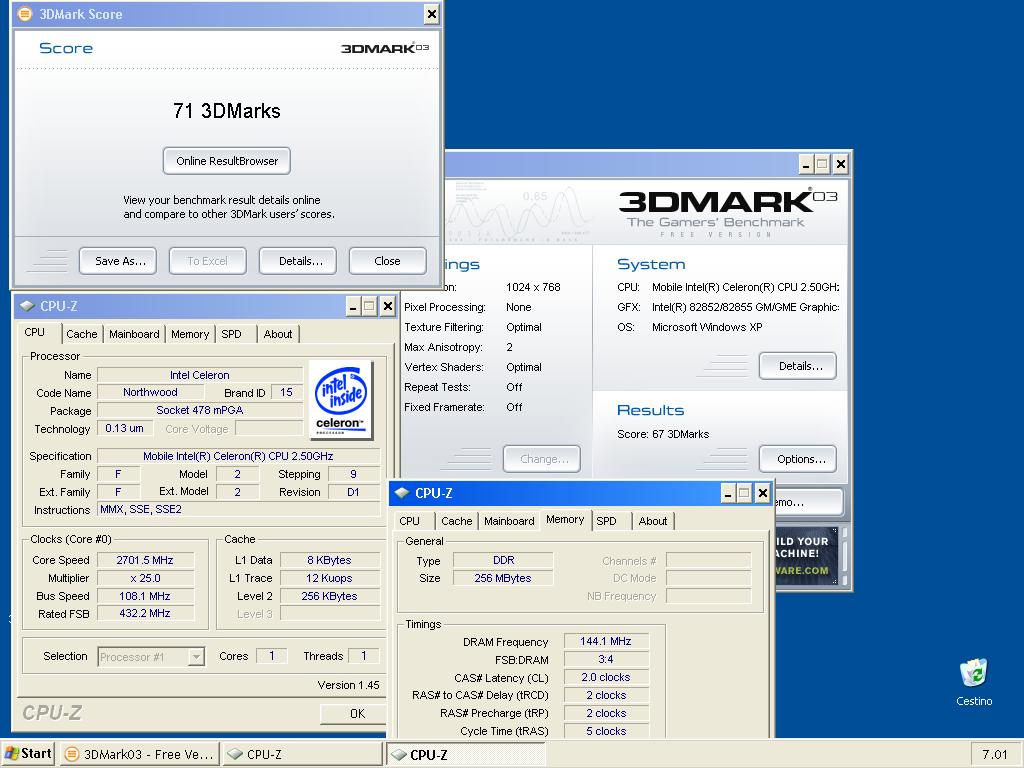
Task: Open the Online ResultBrowser
Action: coord(227,161)
